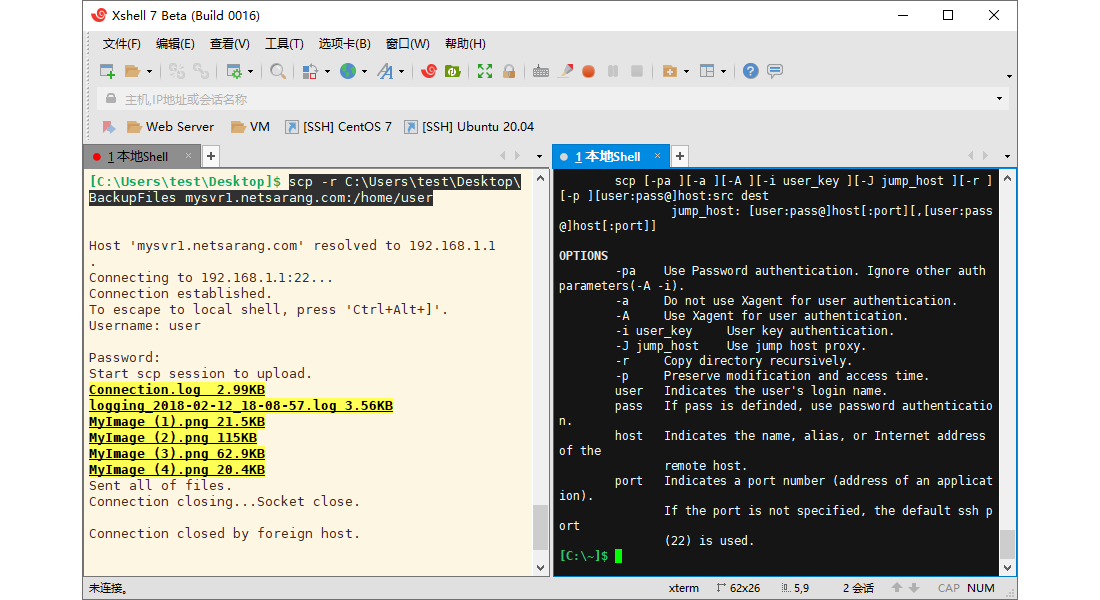Open the 窗口(W) menu
Screen dimensions: 1100x600
(x=408, y=44)
